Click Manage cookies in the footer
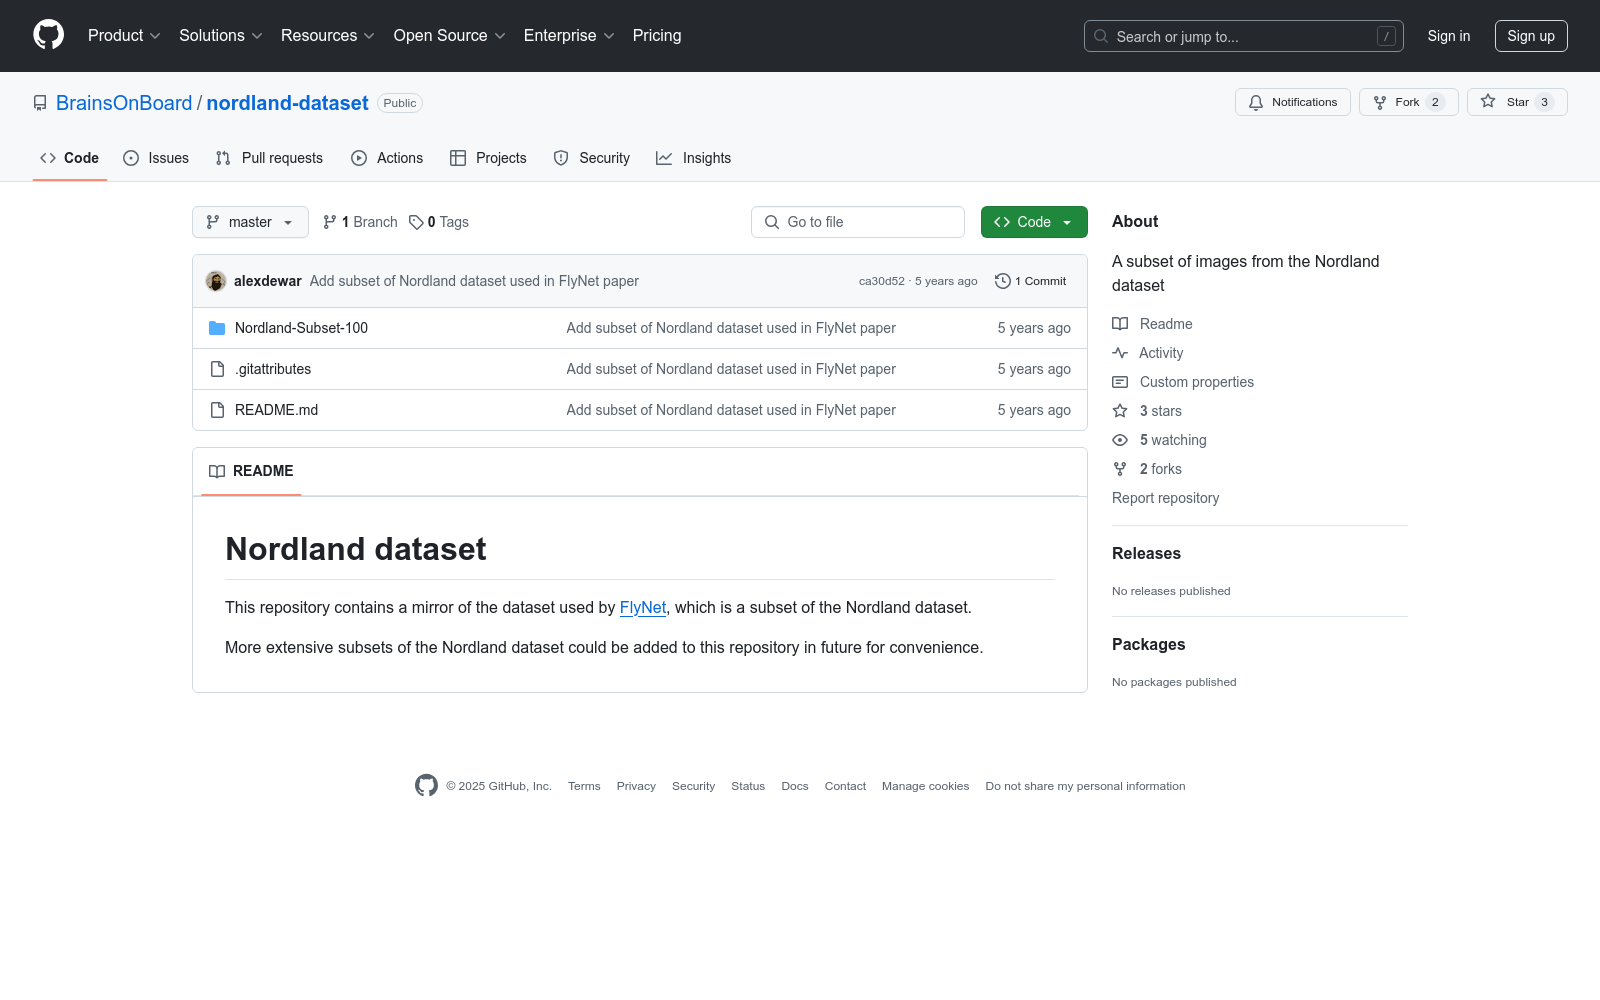The image size is (1600, 1000). click(925, 786)
